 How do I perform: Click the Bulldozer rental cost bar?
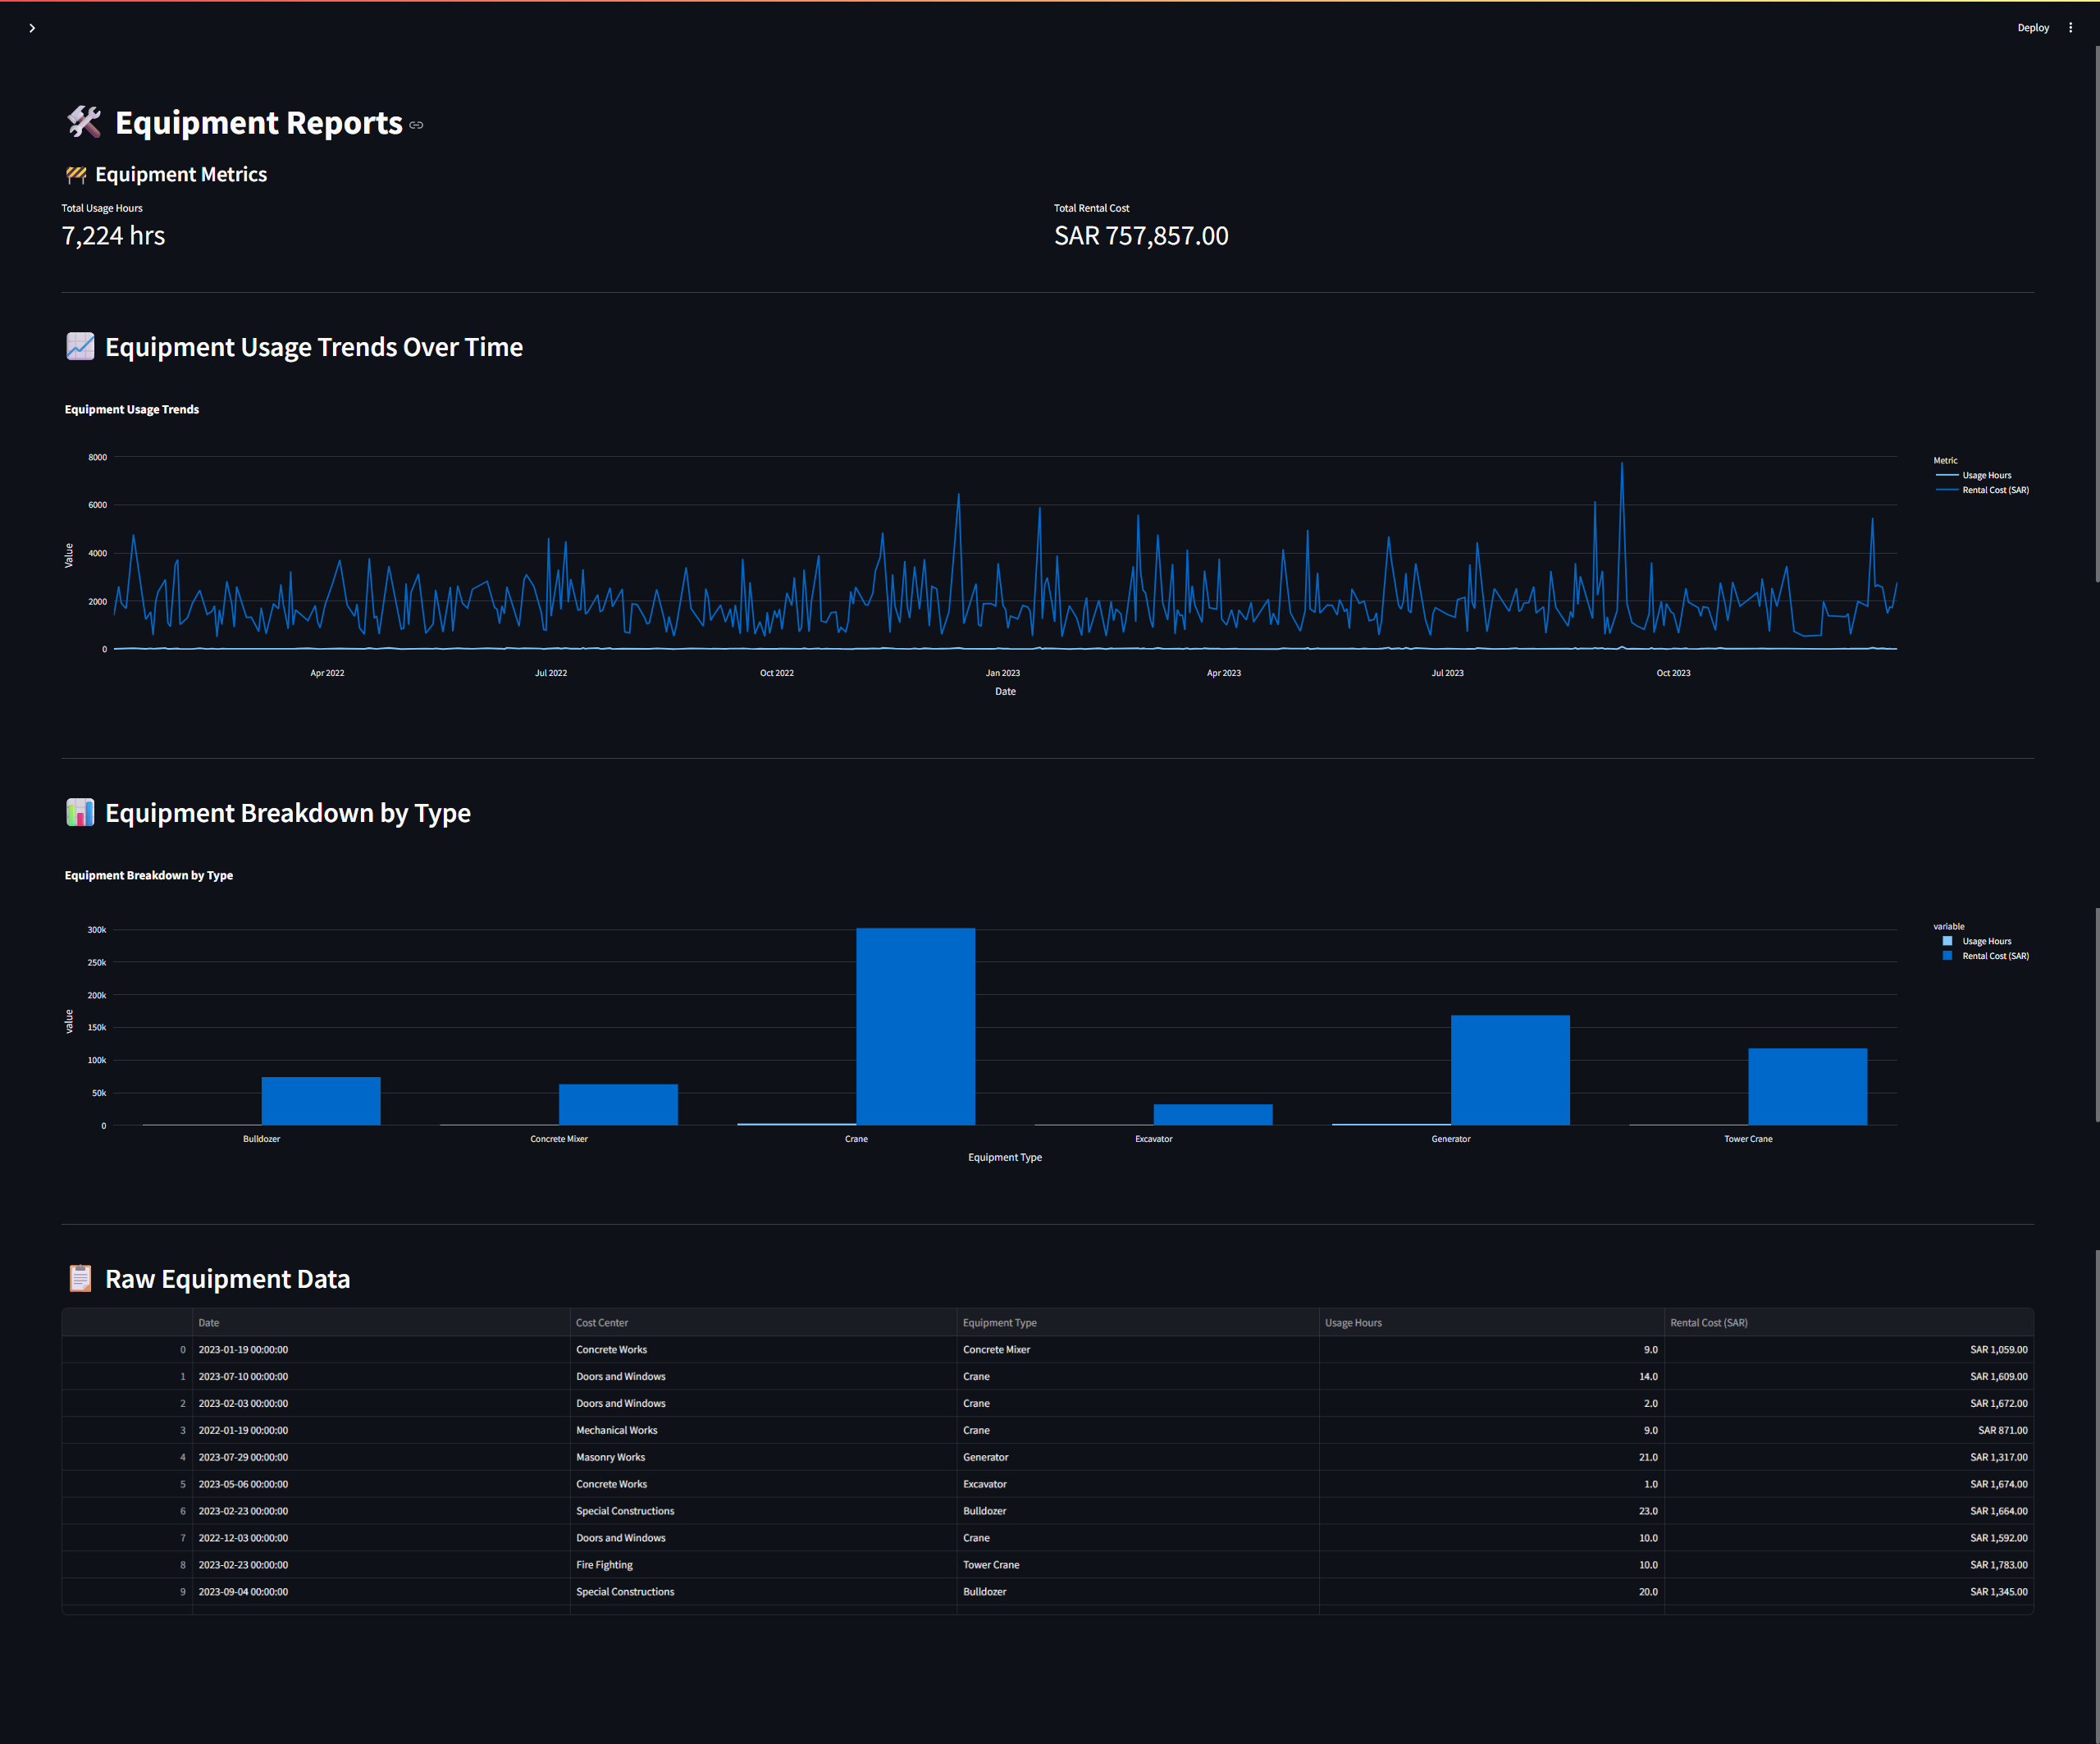pyautogui.click(x=321, y=1101)
